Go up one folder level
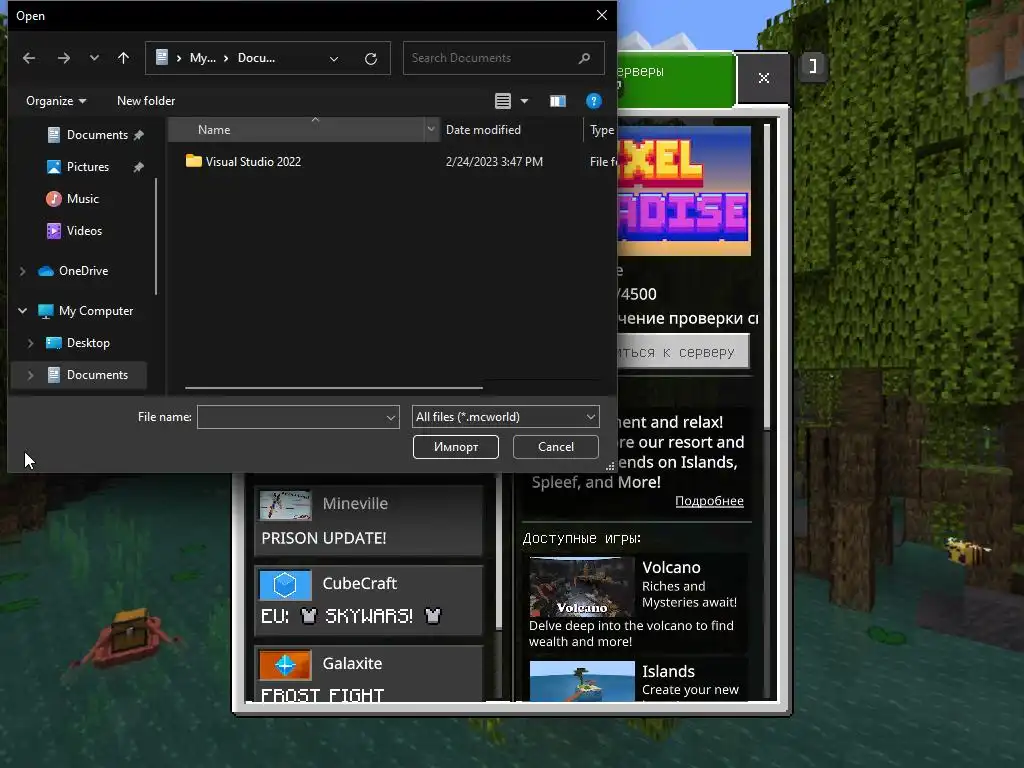The image size is (1024, 768). pos(123,58)
